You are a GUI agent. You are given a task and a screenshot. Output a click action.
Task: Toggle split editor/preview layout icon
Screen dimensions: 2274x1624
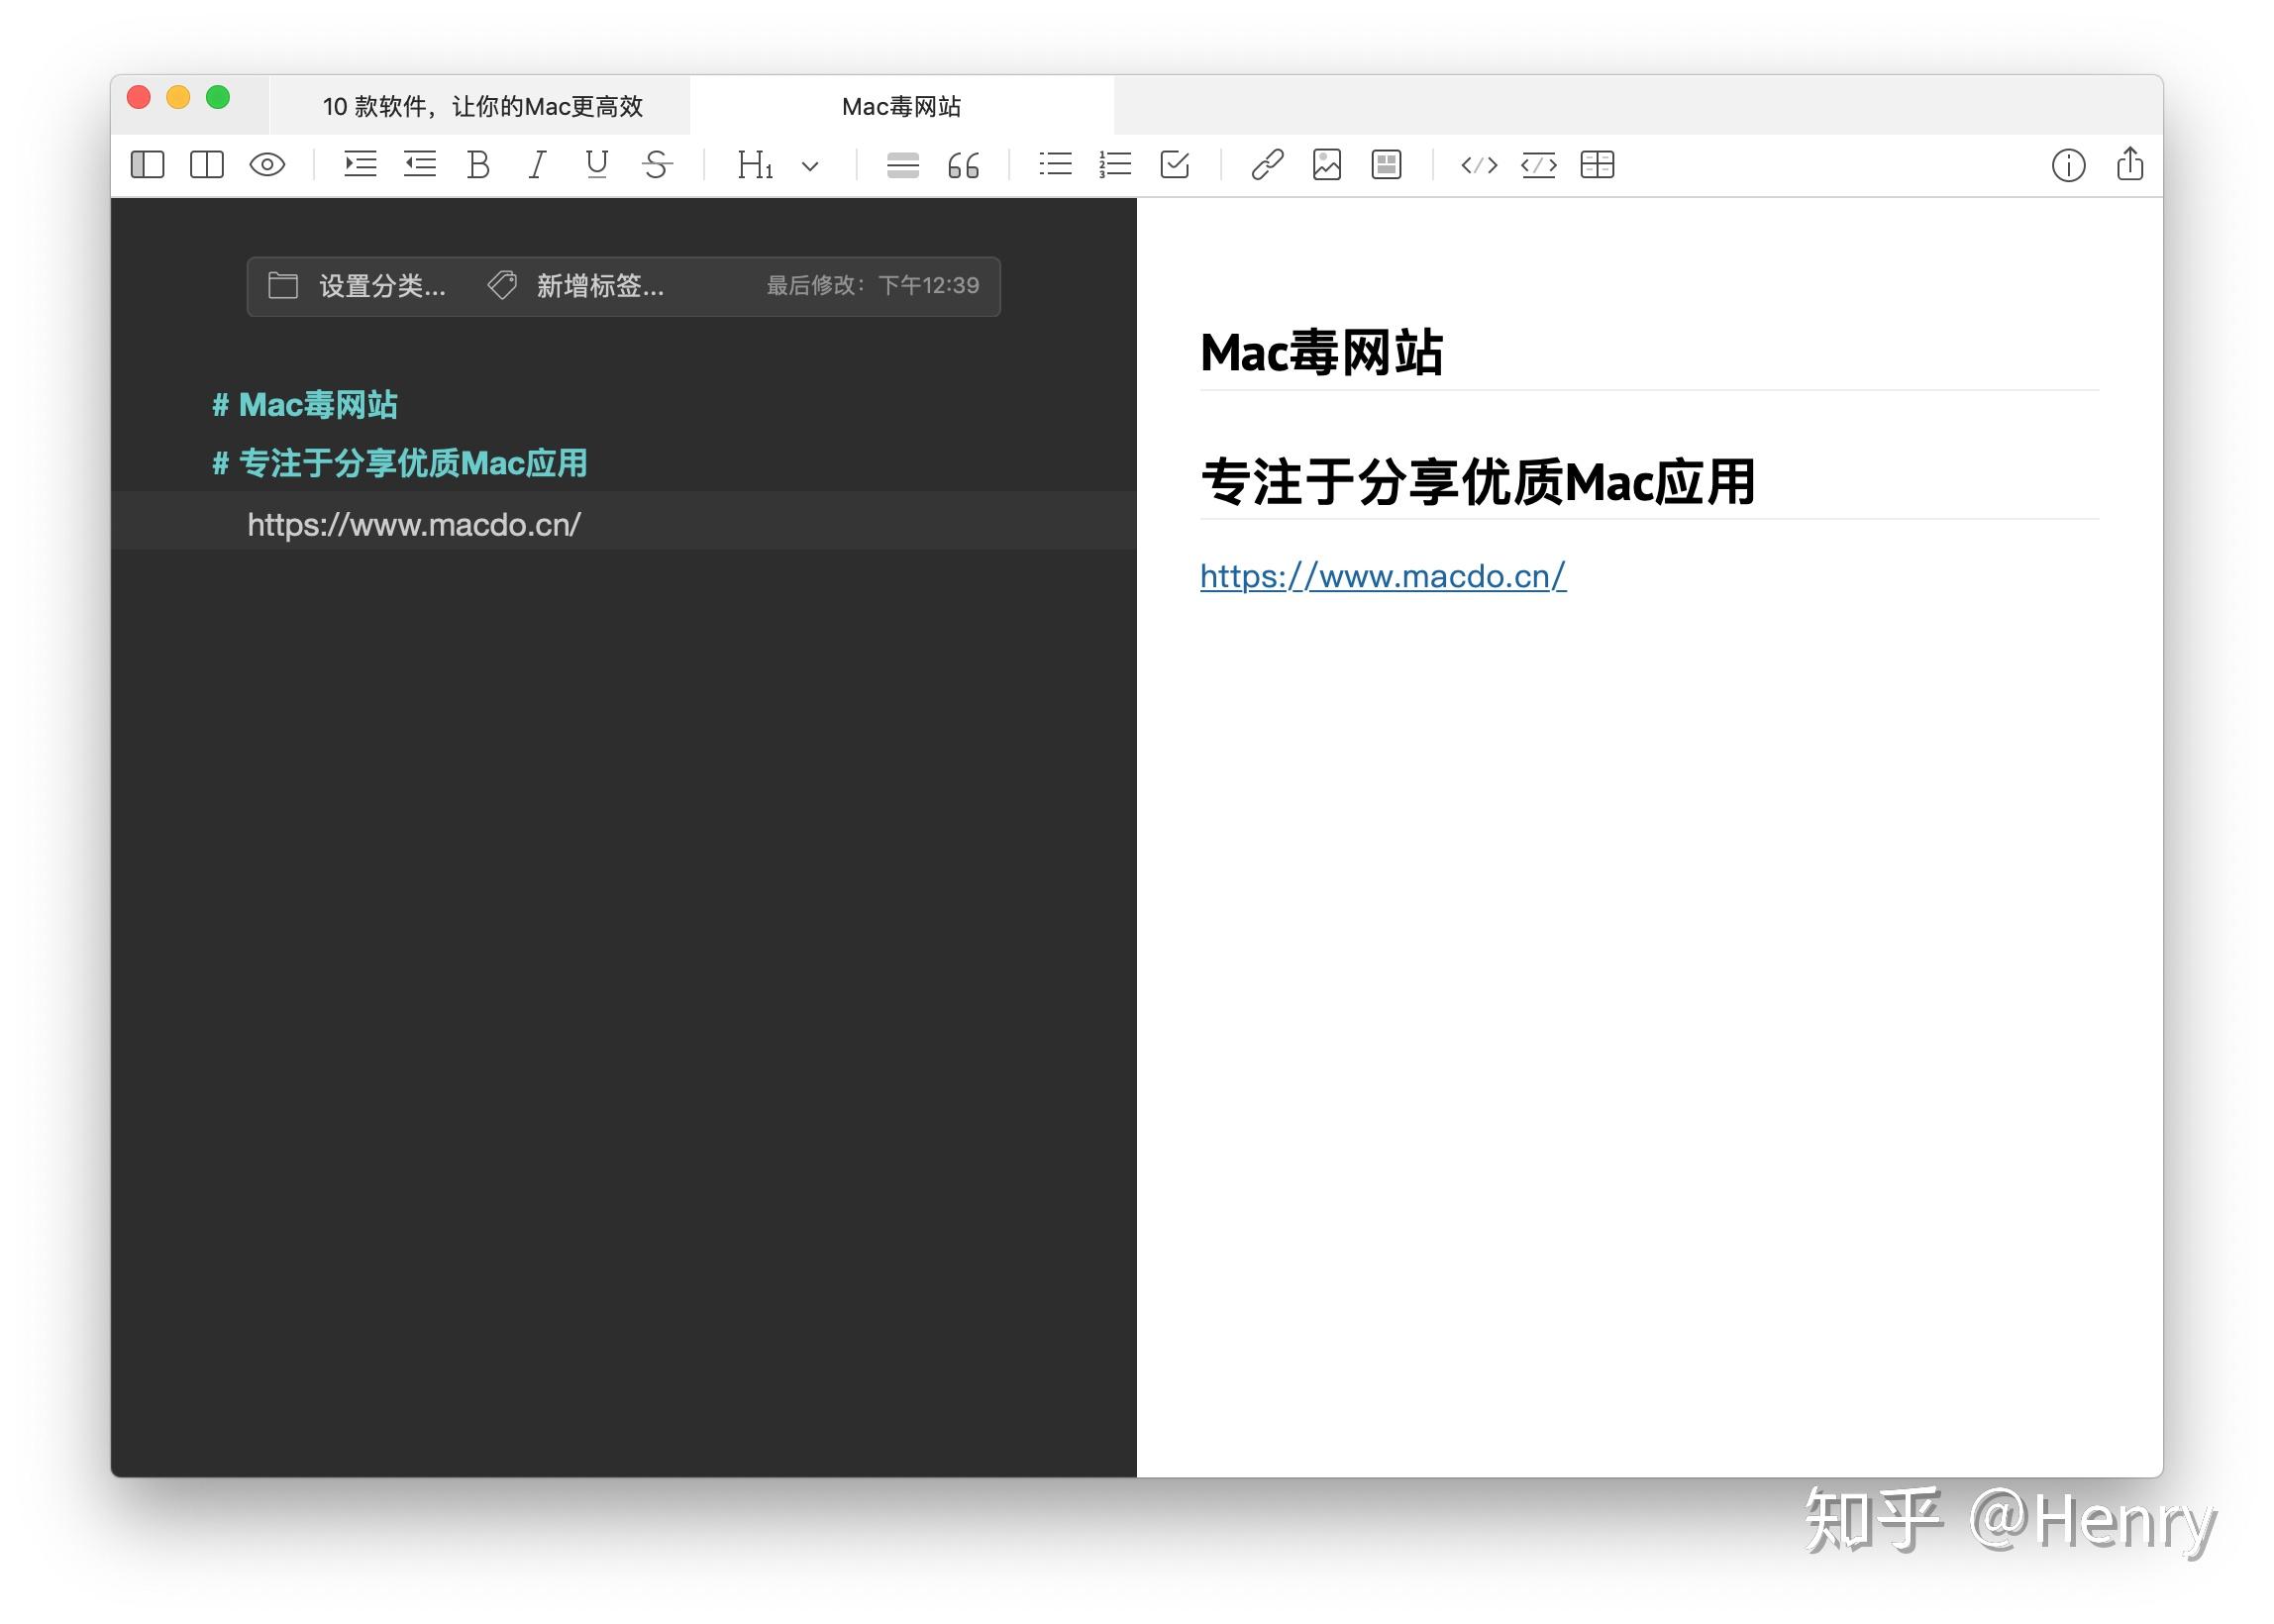pyautogui.click(x=207, y=164)
